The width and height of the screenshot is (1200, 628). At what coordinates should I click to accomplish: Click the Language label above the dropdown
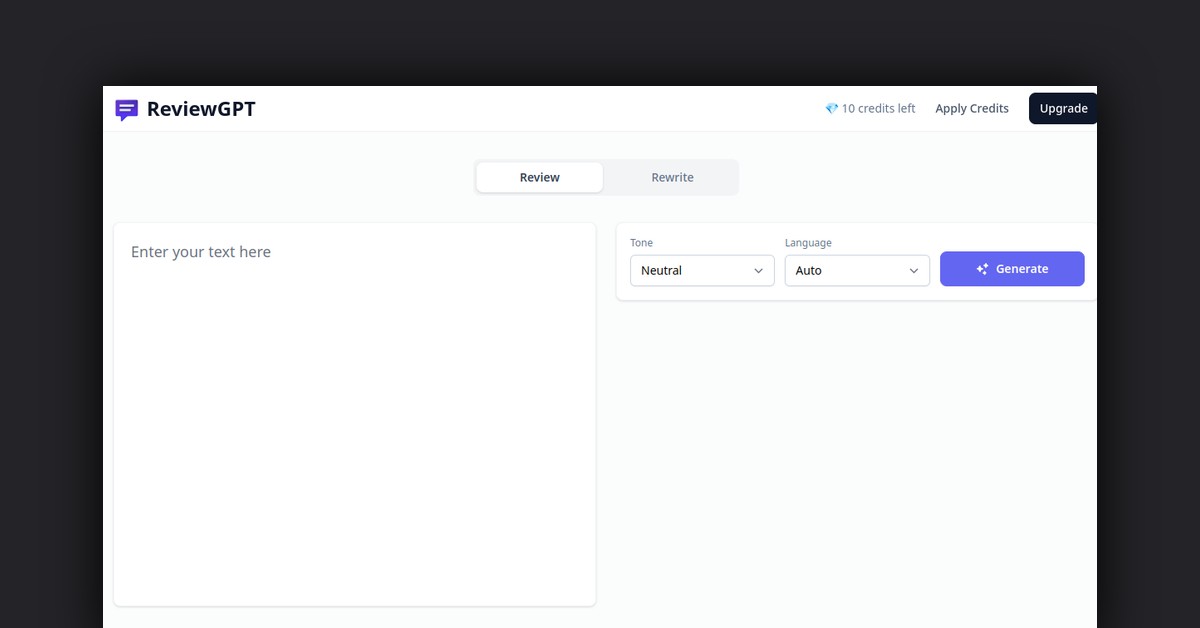coord(808,243)
